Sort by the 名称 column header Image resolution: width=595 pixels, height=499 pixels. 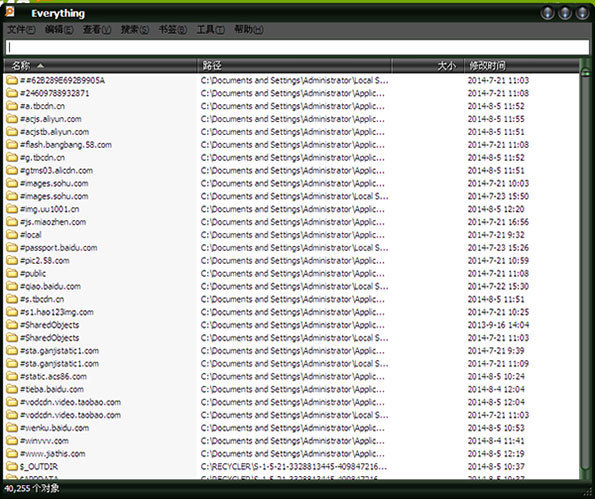point(100,66)
